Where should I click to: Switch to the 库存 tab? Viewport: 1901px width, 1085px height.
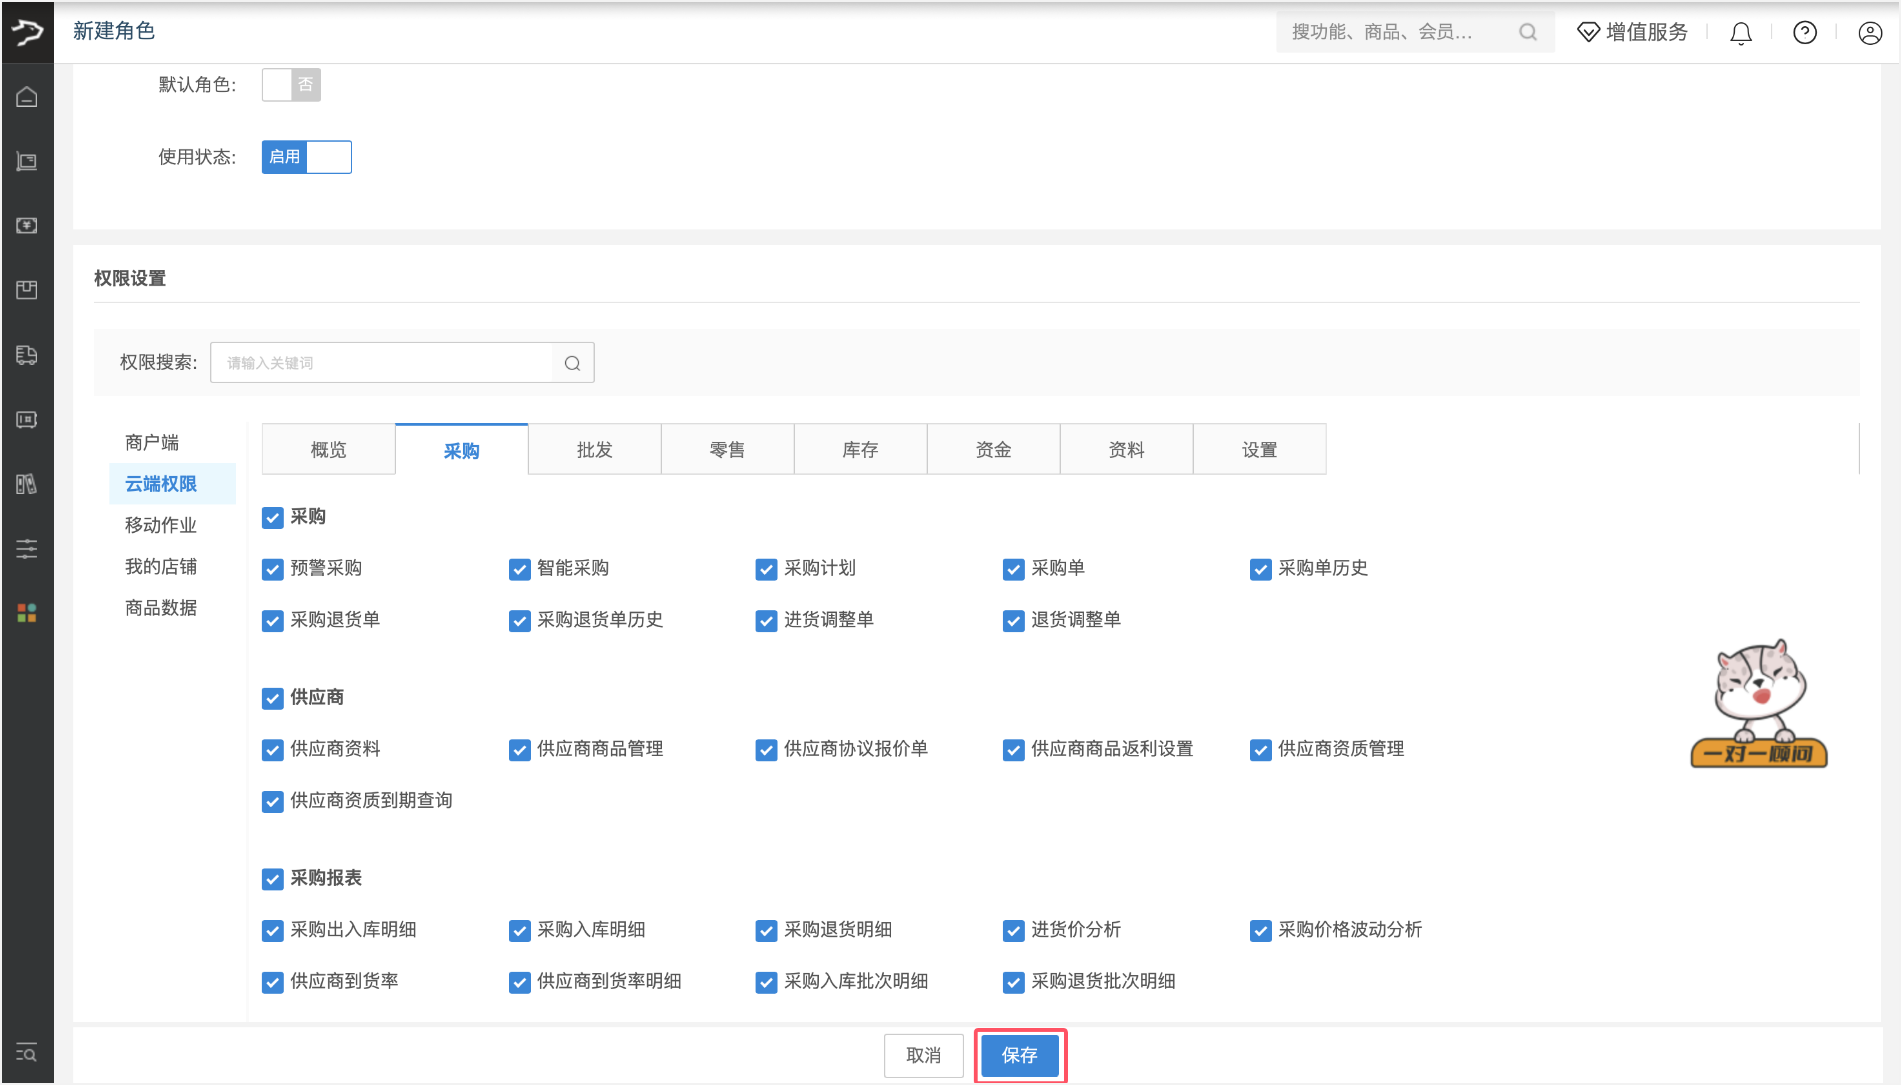[860, 450]
